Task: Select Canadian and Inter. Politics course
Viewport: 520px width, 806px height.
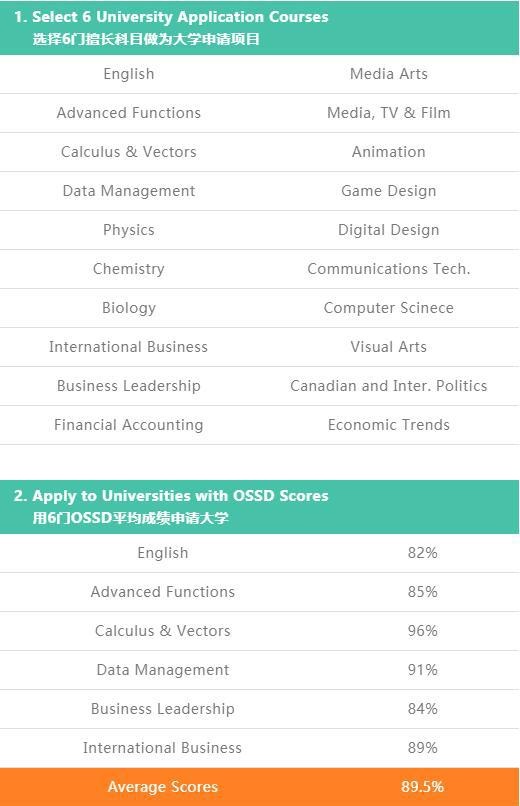Action: pos(388,387)
